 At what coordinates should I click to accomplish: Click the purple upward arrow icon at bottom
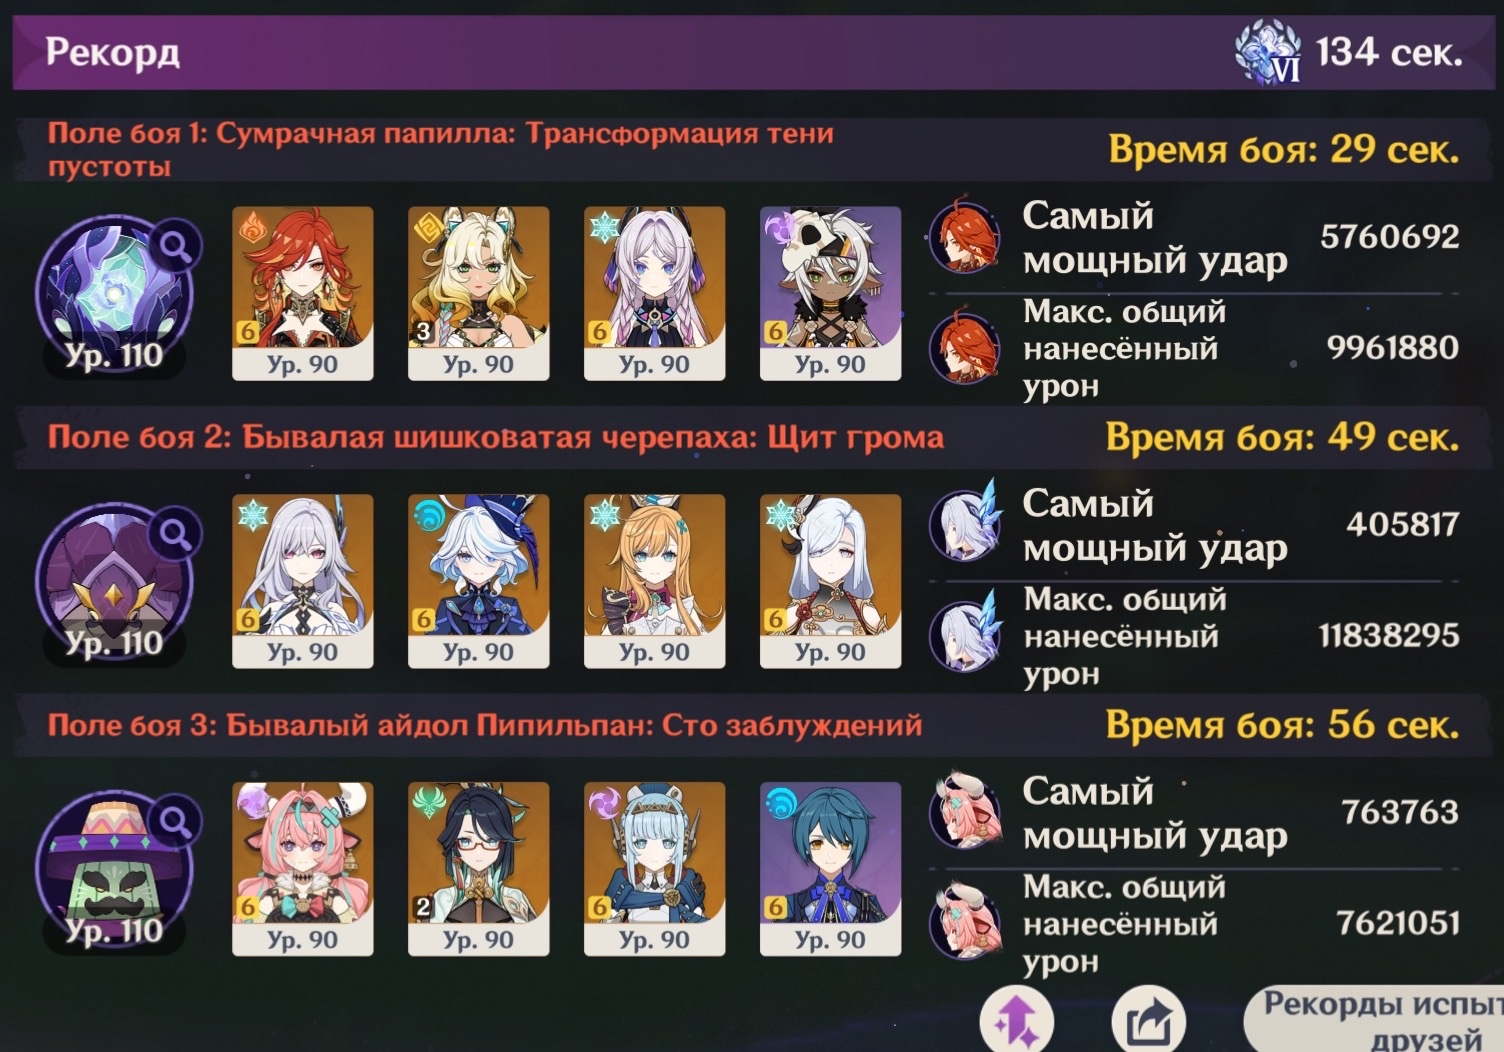click(x=1017, y=1020)
